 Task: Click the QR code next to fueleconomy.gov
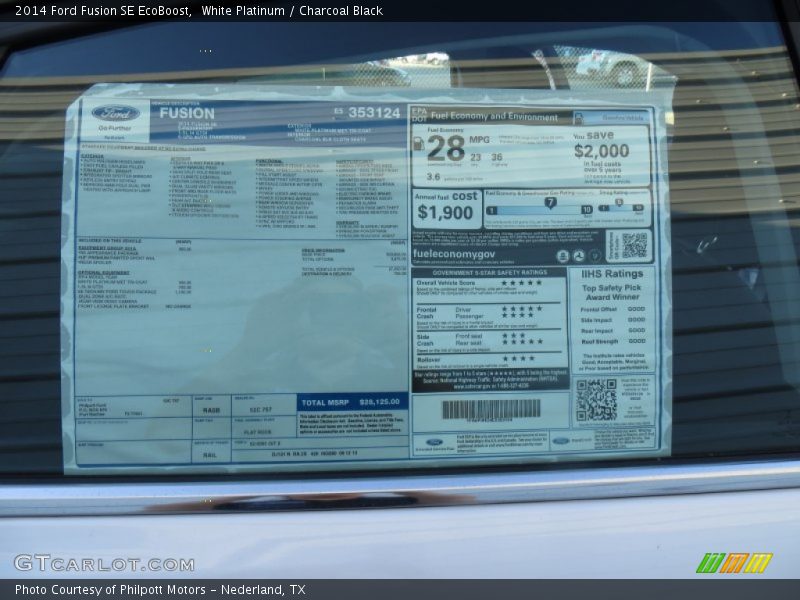[x=634, y=245]
